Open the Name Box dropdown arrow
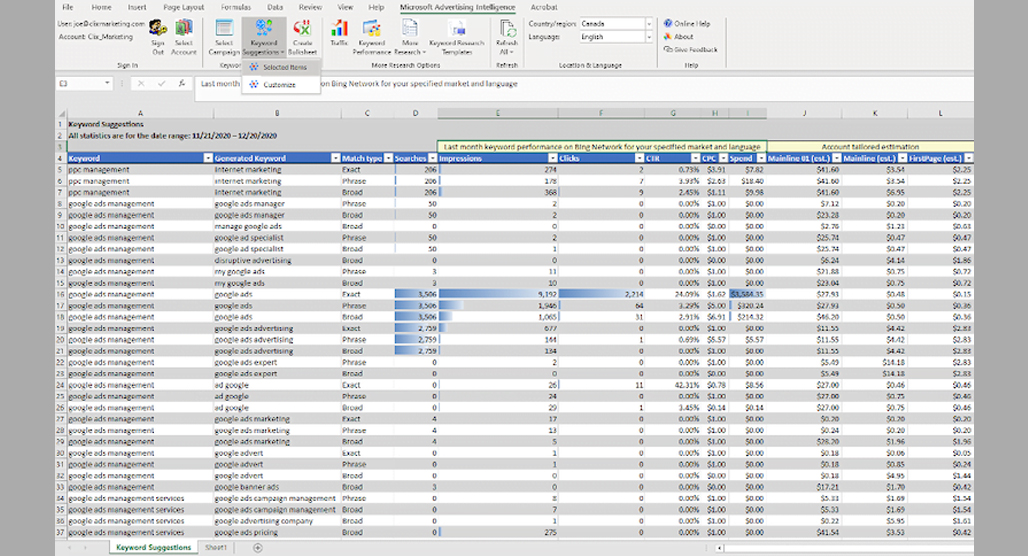 (107, 83)
